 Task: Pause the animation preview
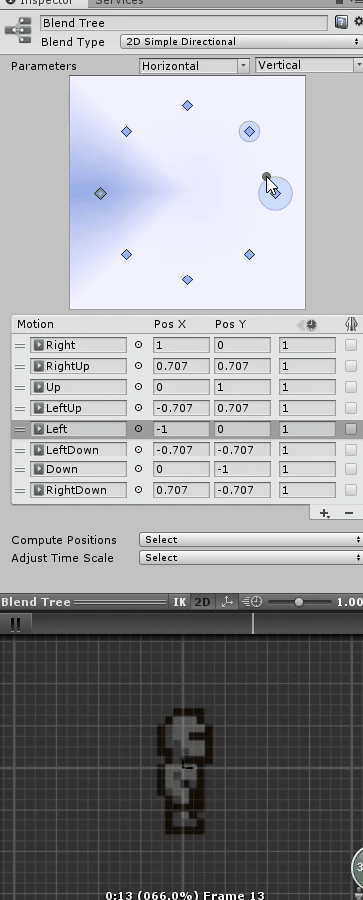click(x=16, y=624)
